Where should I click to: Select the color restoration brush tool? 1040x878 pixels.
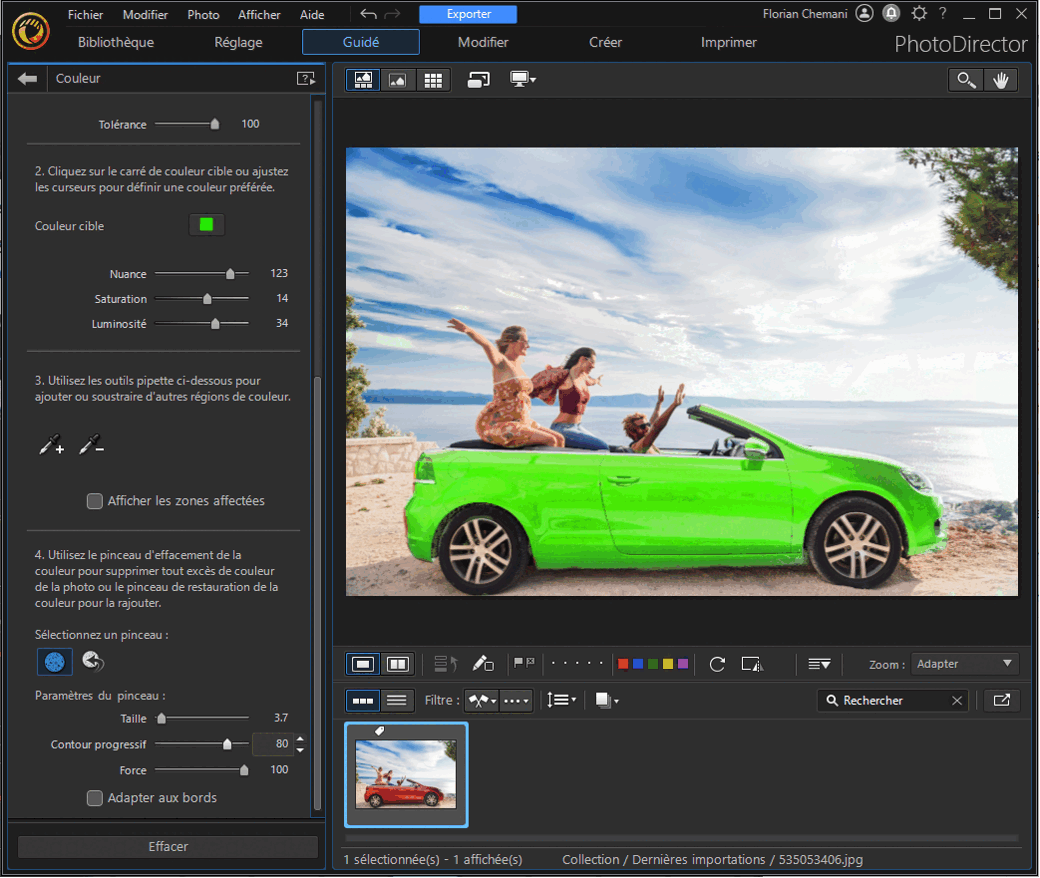(x=93, y=662)
